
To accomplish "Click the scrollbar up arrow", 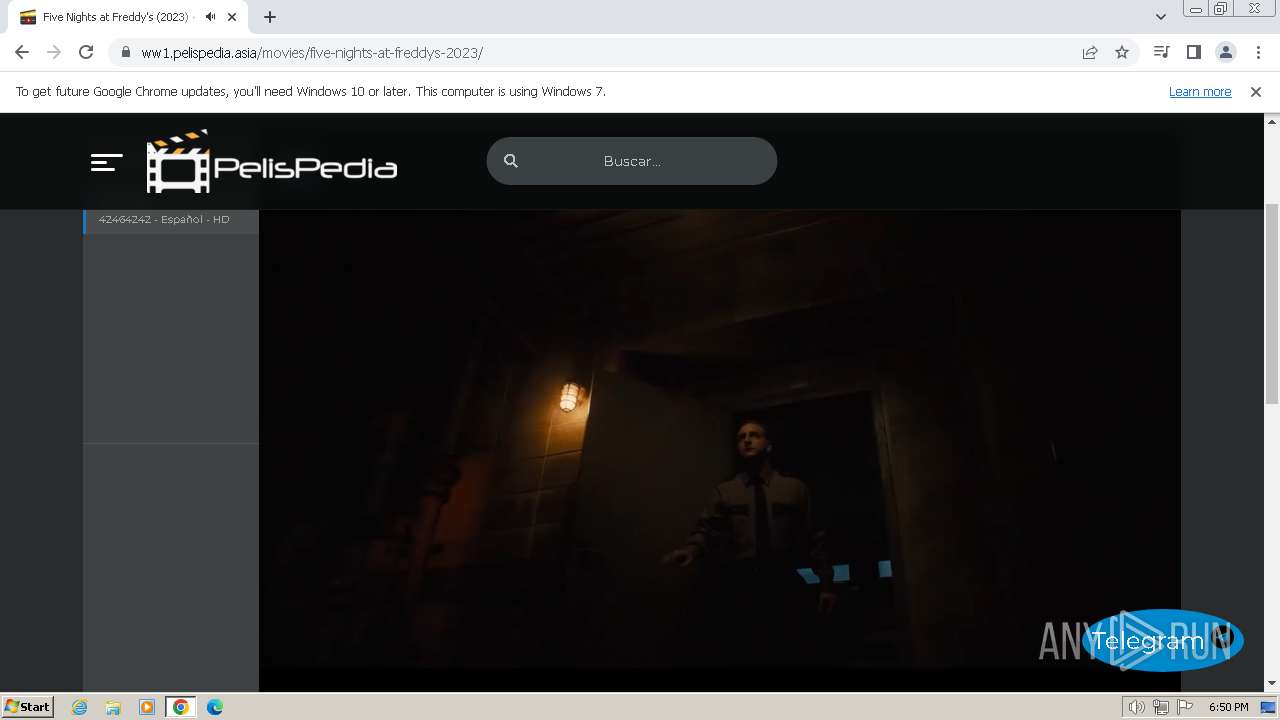I will tap(1272, 121).
